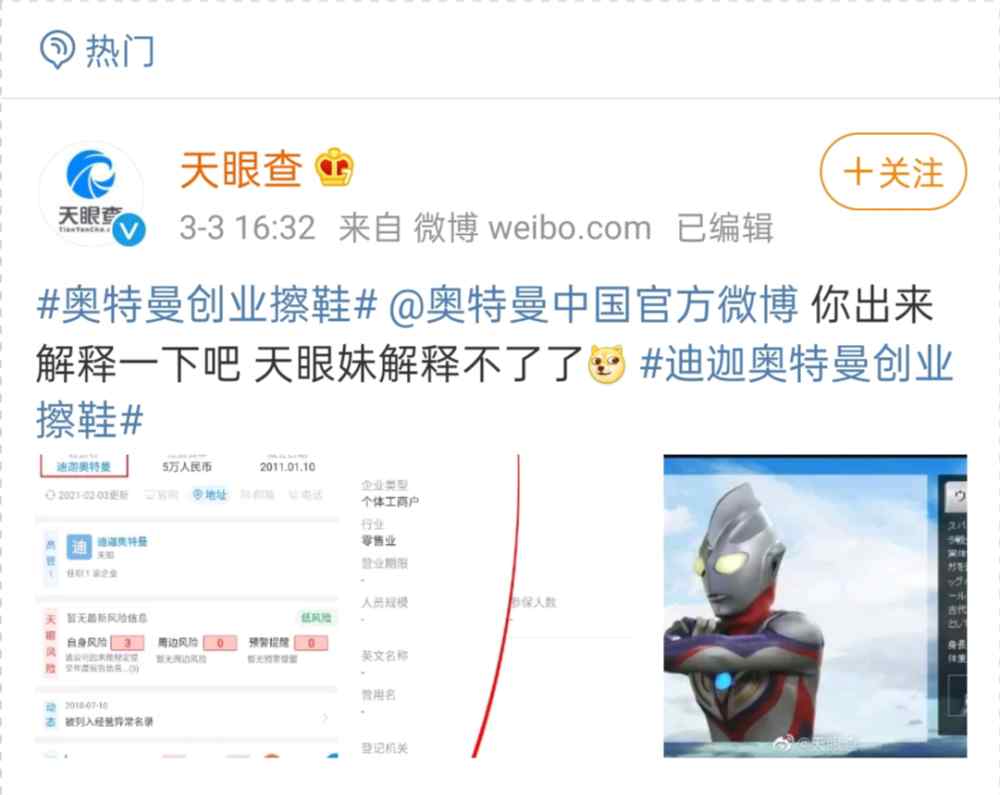Tap the blue verified V badge

pos(129,230)
